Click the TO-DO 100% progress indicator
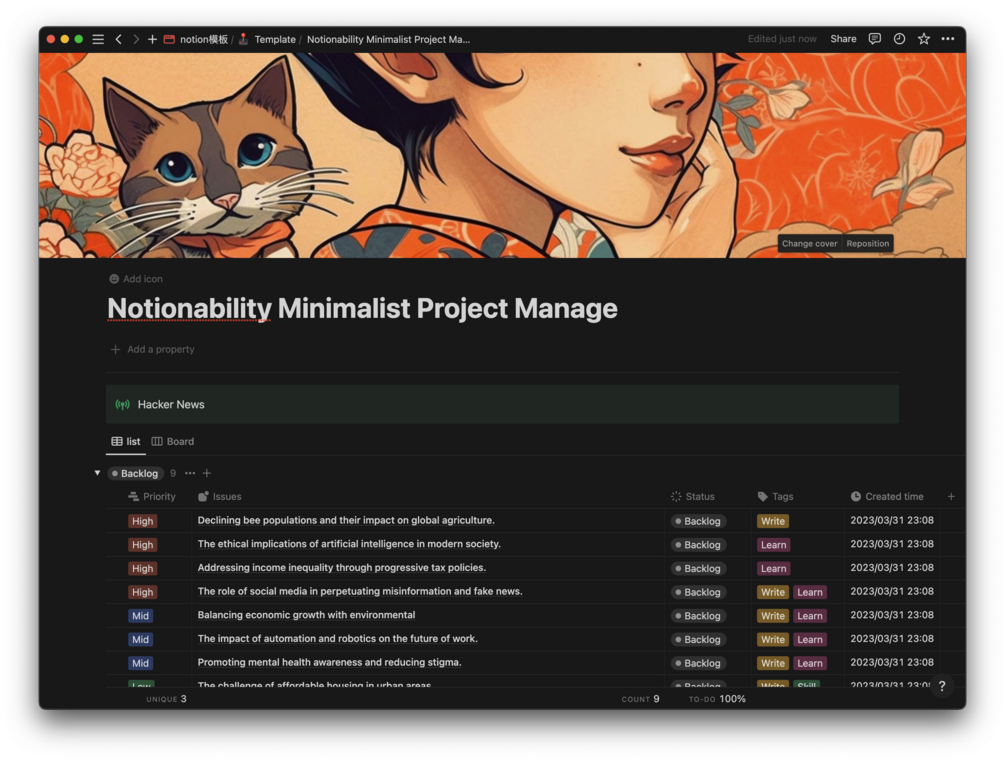 [717, 699]
